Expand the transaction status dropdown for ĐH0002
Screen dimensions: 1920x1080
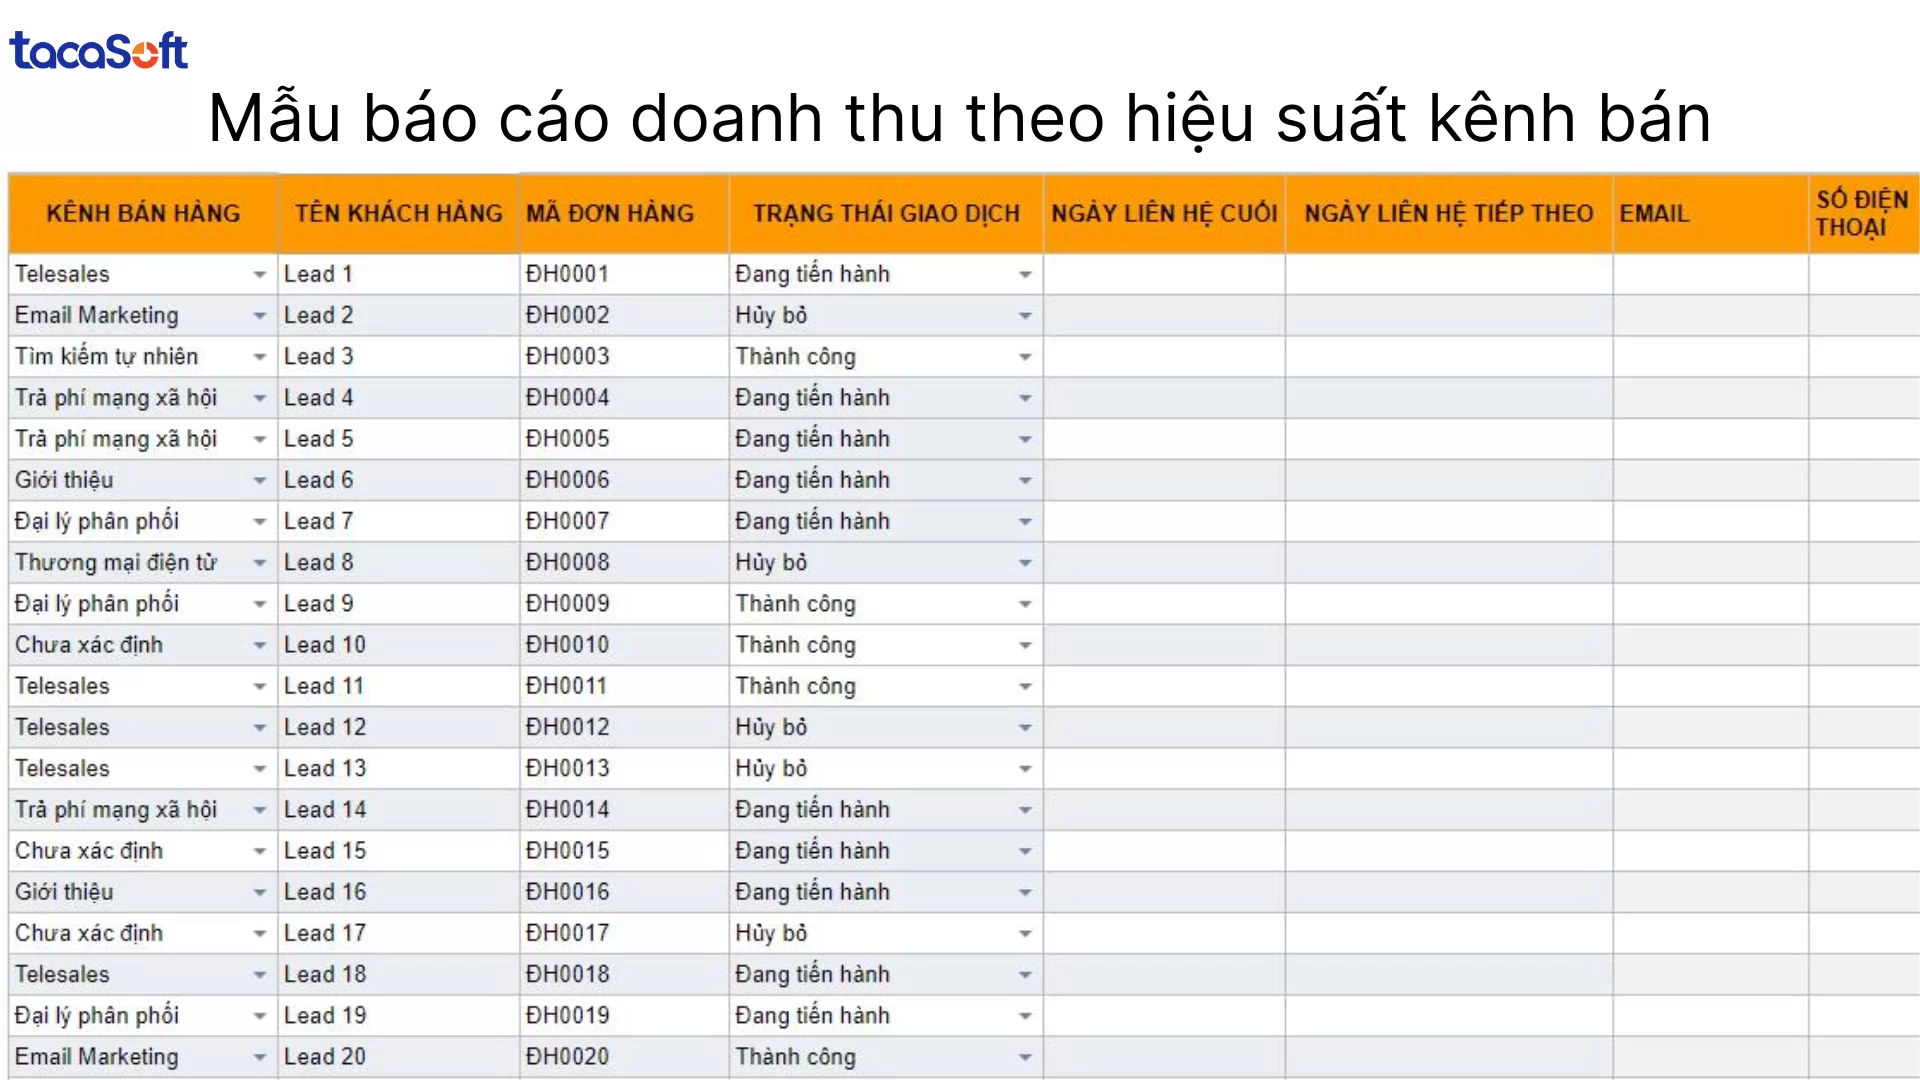1024,314
